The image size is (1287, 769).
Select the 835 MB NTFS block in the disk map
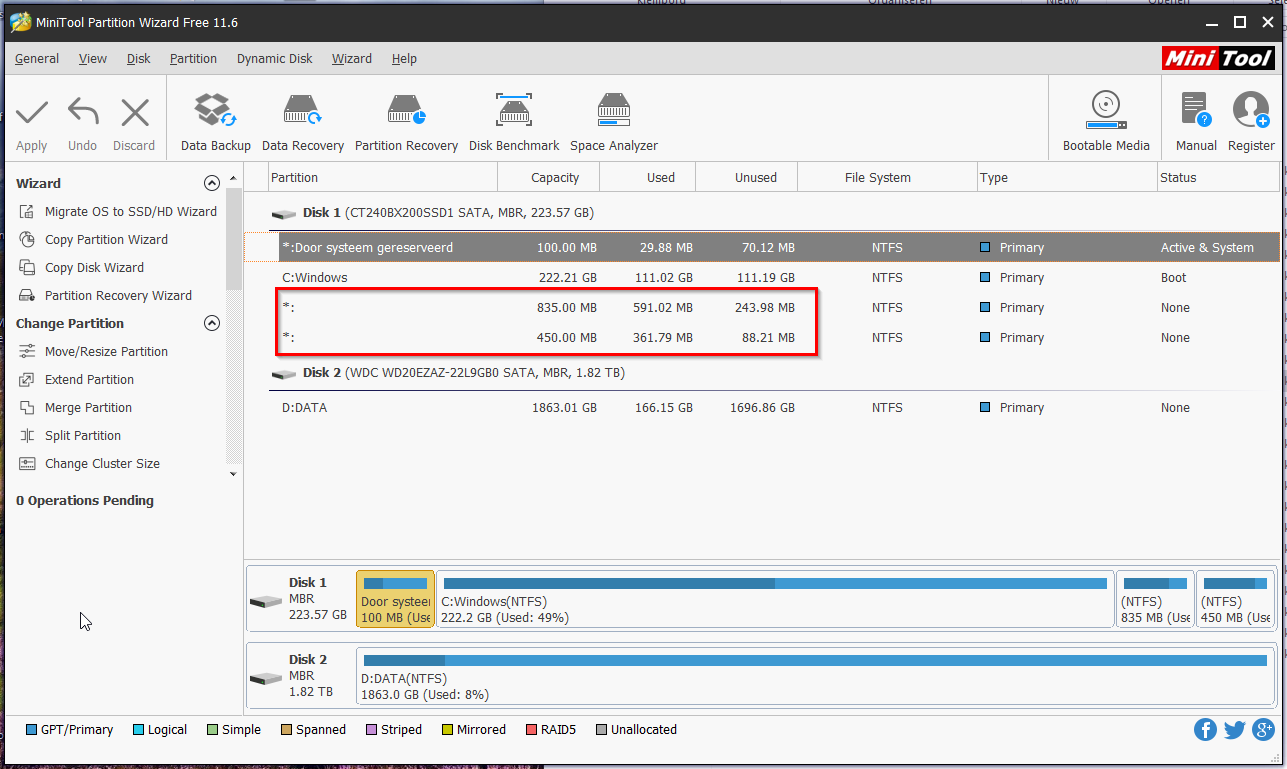(1155, 599)
